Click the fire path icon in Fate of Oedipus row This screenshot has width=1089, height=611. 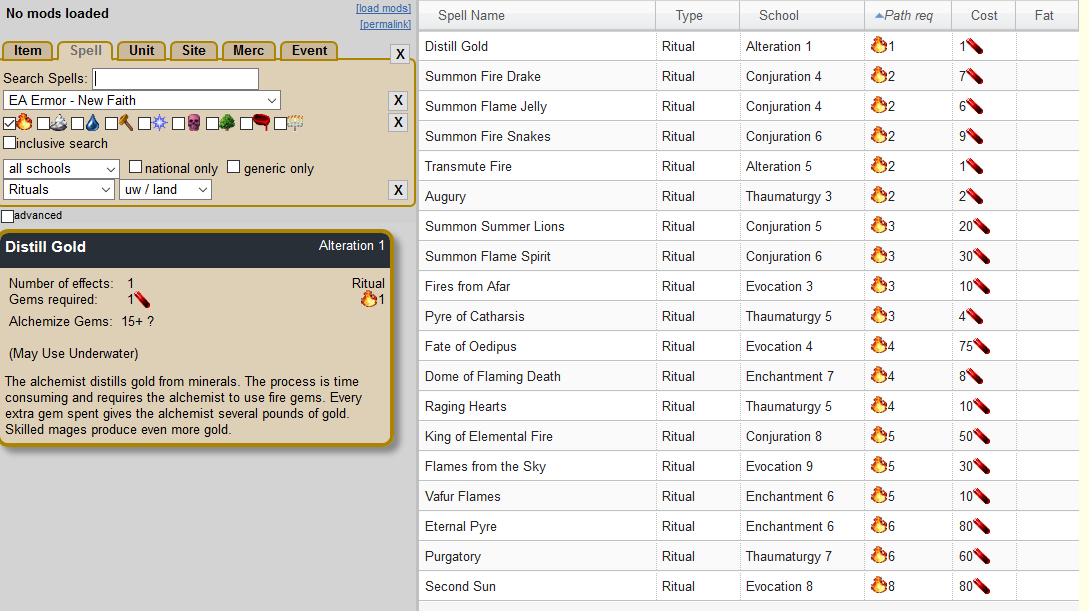(879, 345)
